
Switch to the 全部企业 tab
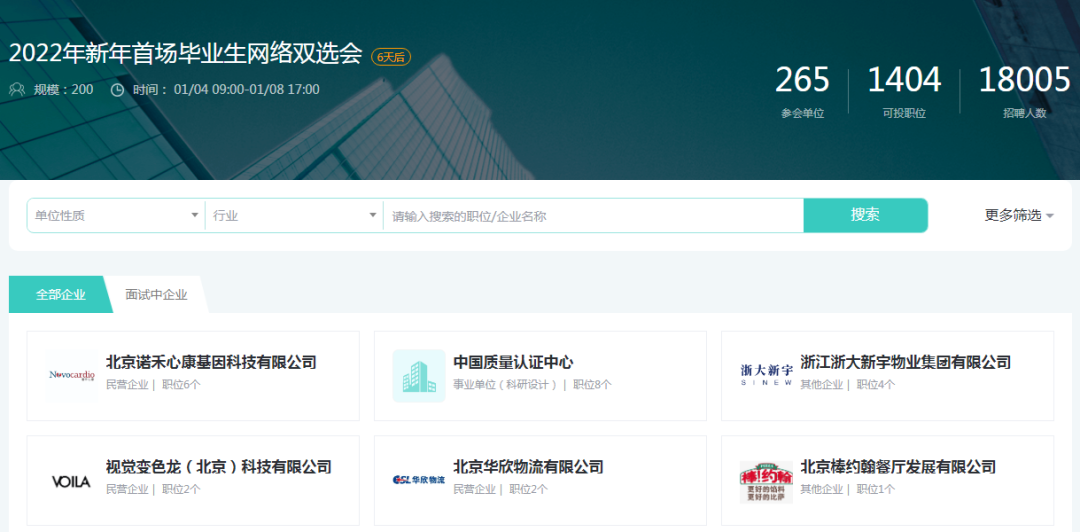pos(60,295)
